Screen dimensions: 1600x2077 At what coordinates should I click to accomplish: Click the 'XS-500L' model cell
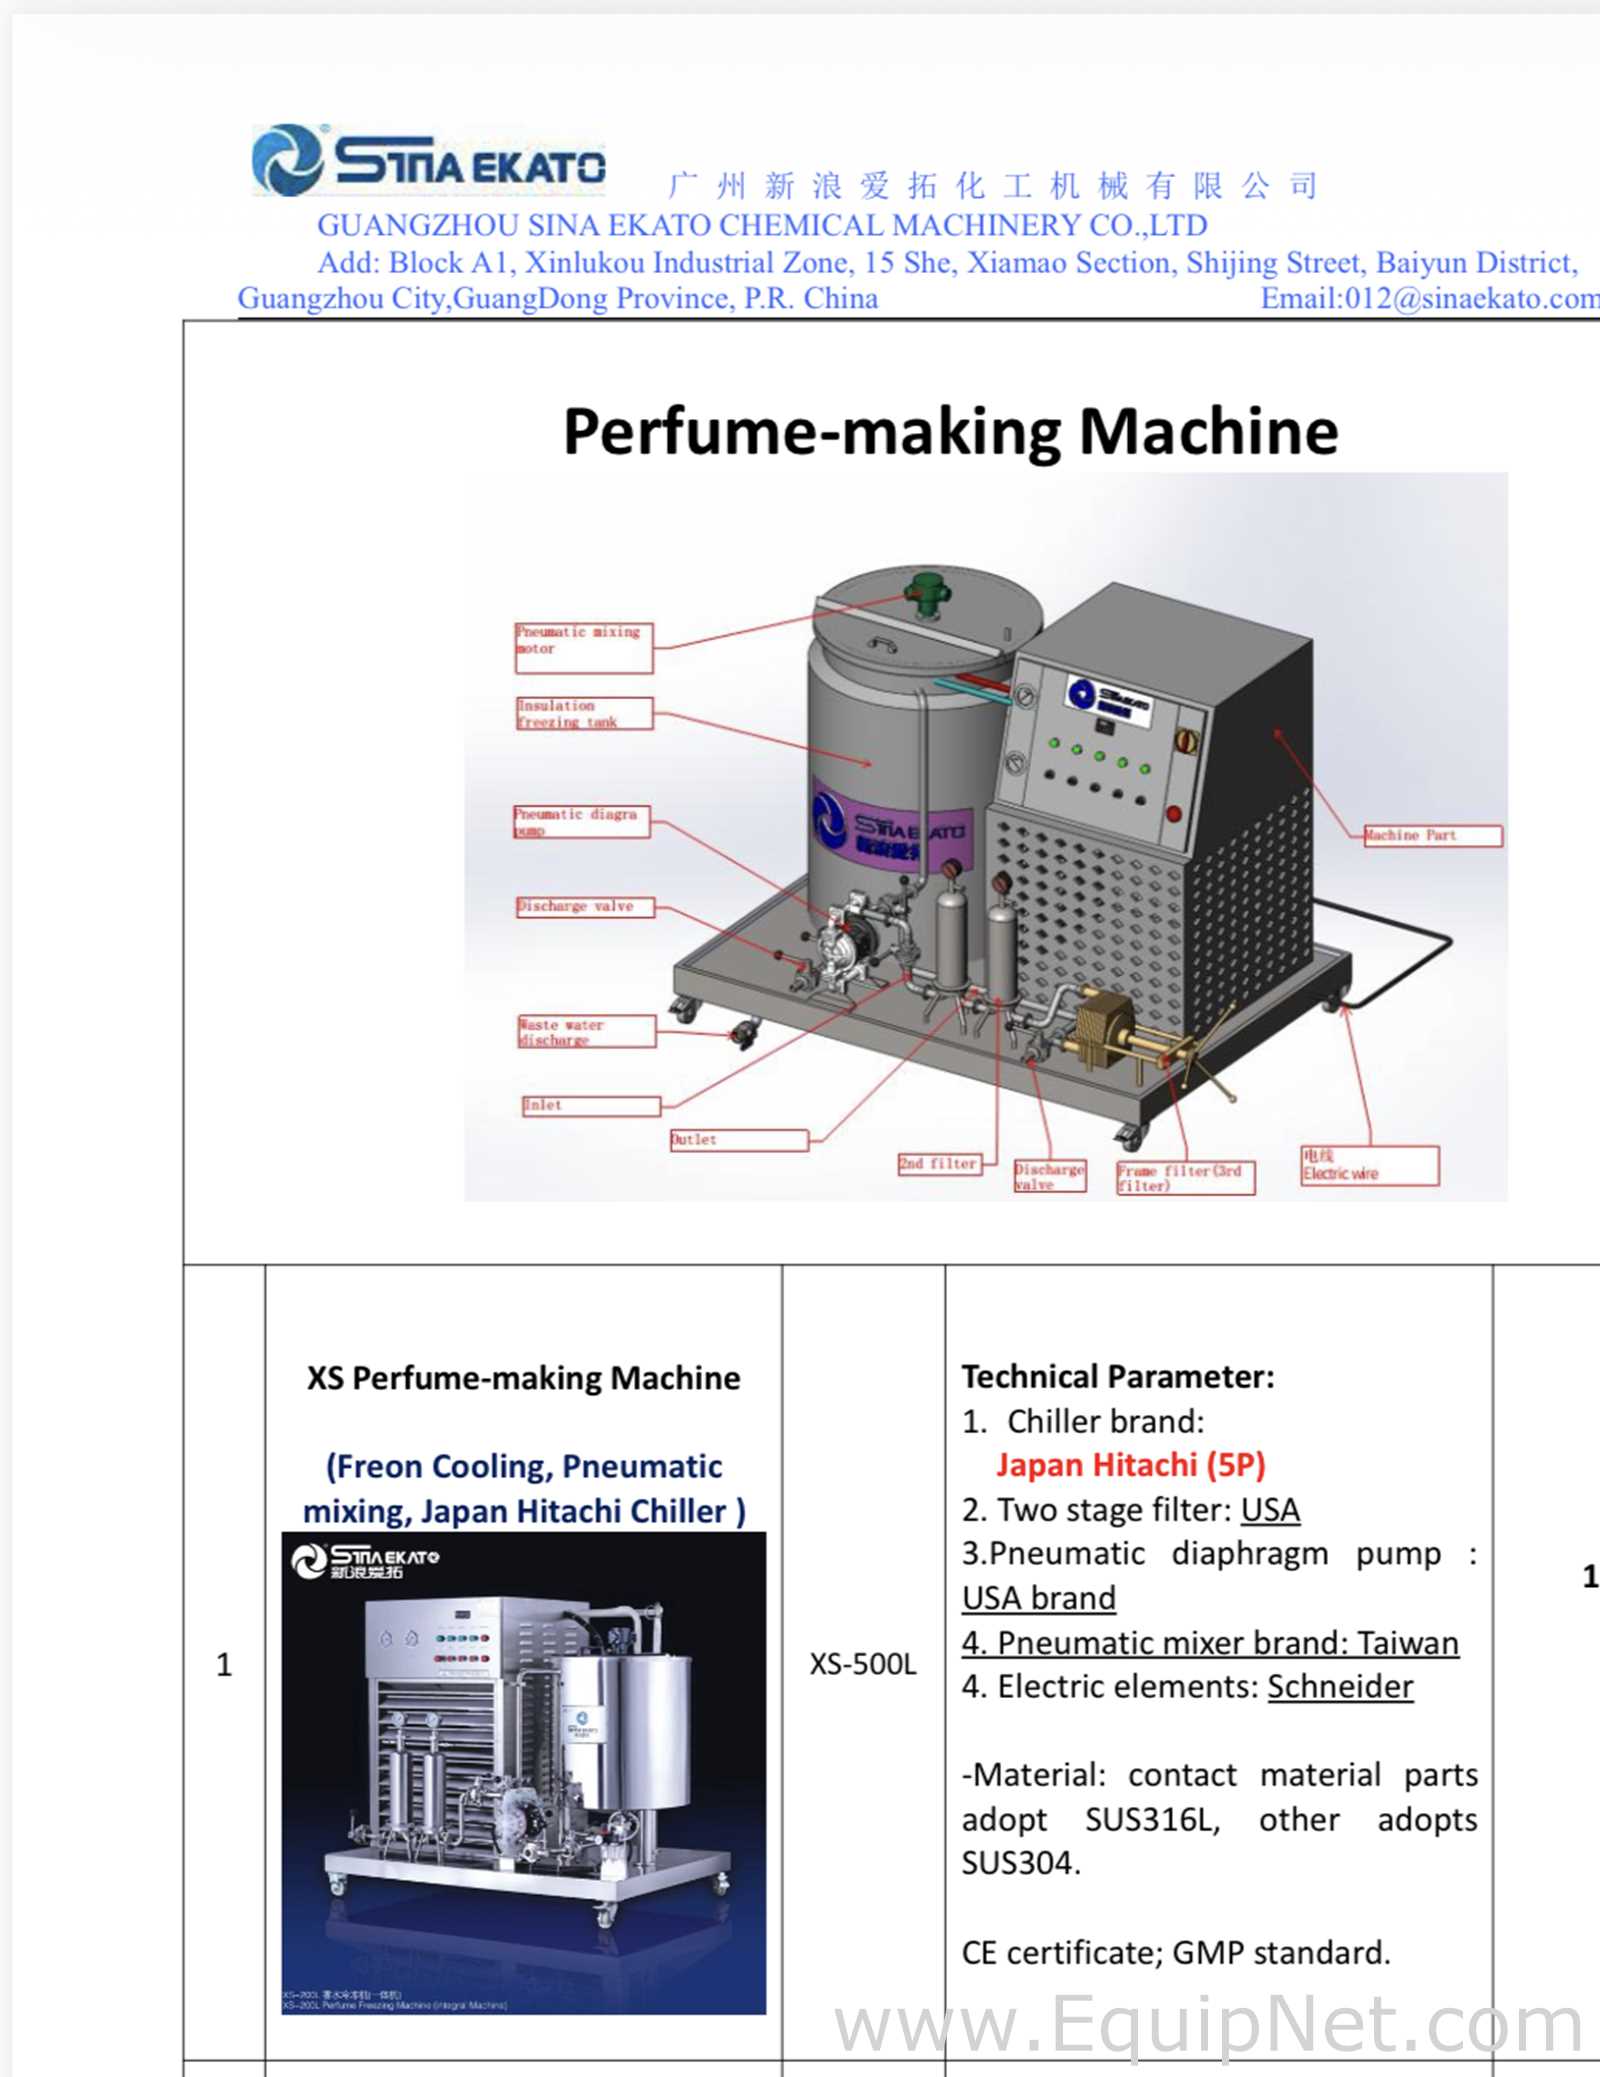[863, 1664]
